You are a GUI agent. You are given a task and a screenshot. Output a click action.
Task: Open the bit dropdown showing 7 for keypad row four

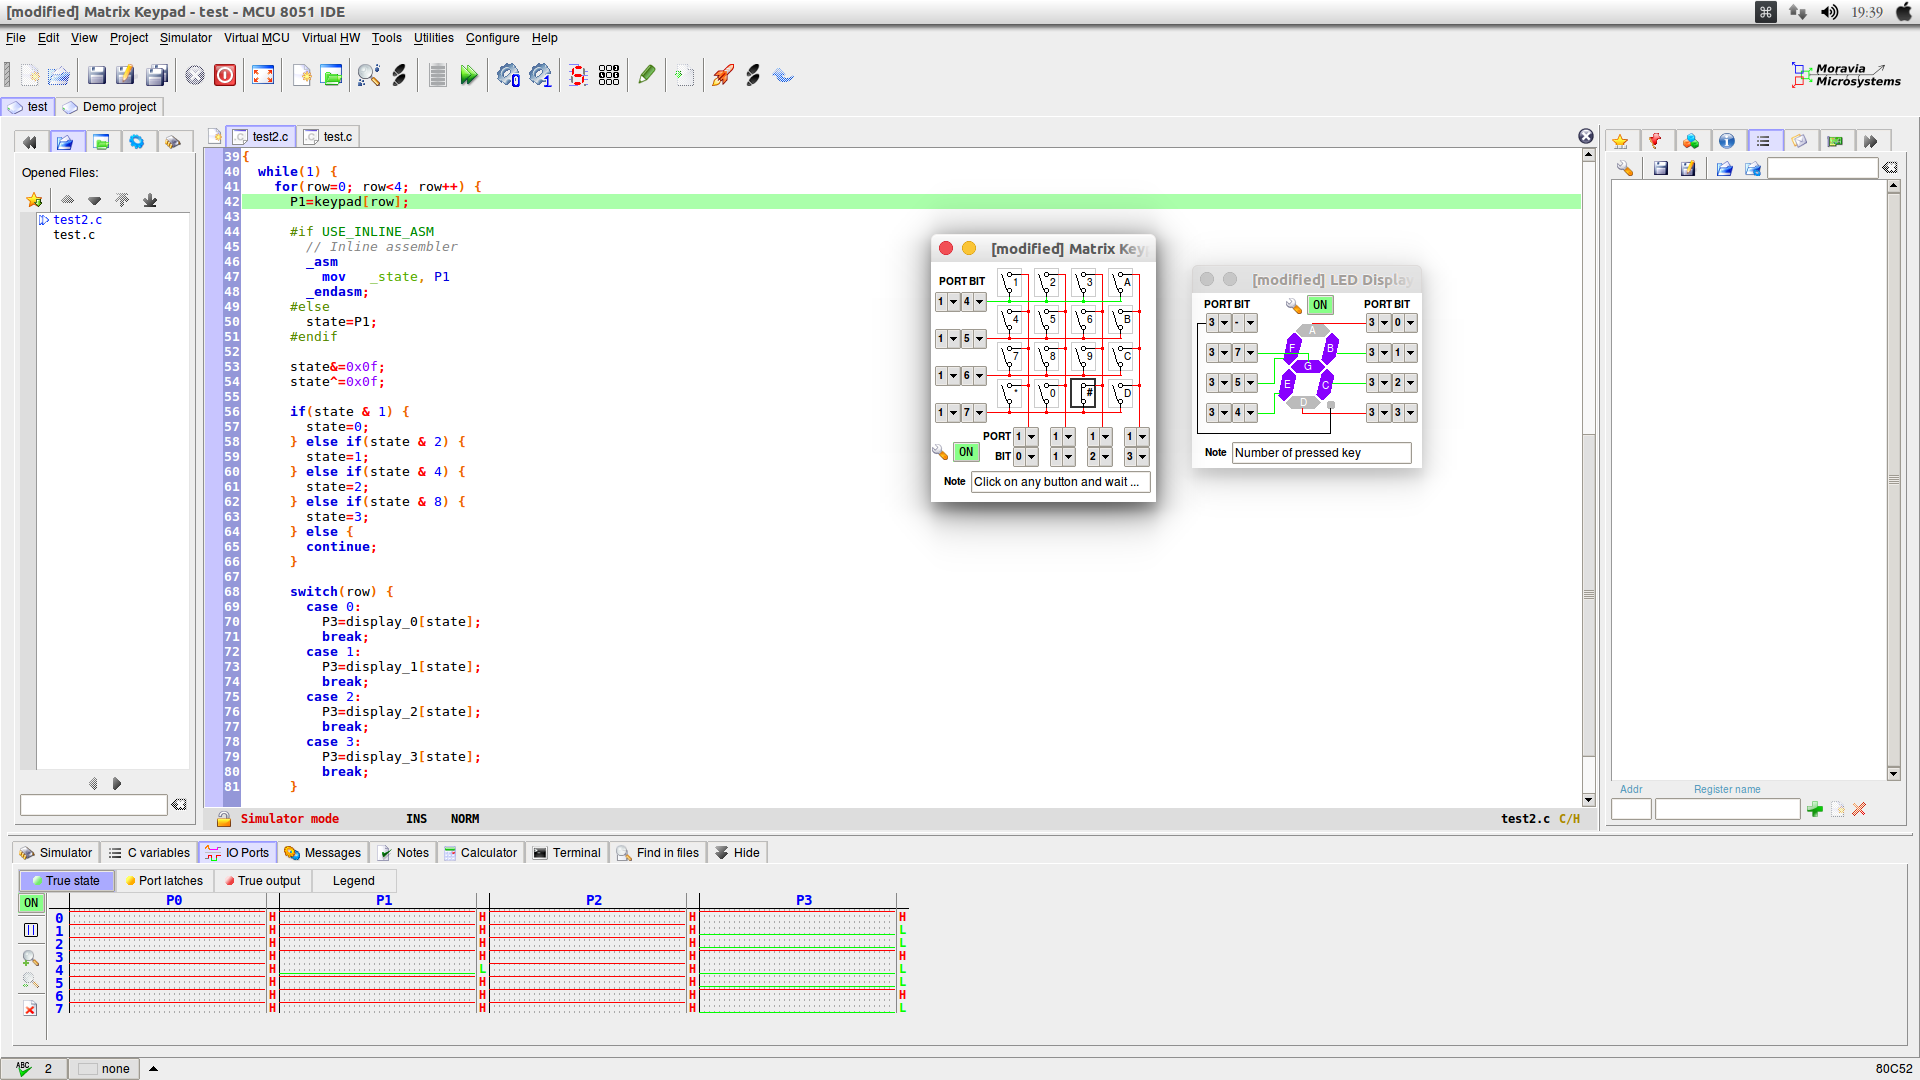pyautogui.click(x=973, y=412)
